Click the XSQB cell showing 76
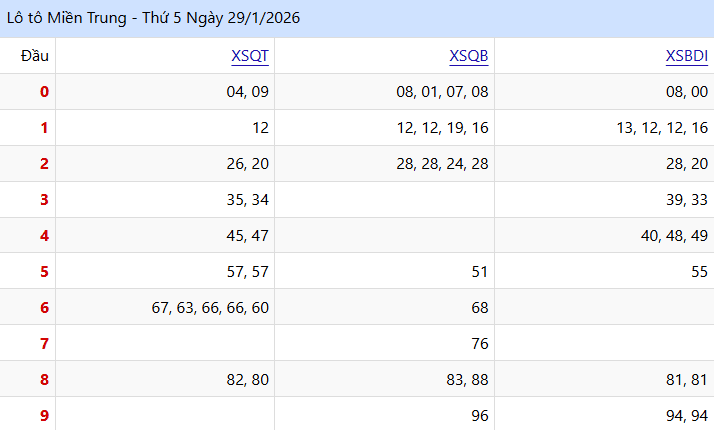This screenshot has width=714, height=430. click(x=479, y=344)
